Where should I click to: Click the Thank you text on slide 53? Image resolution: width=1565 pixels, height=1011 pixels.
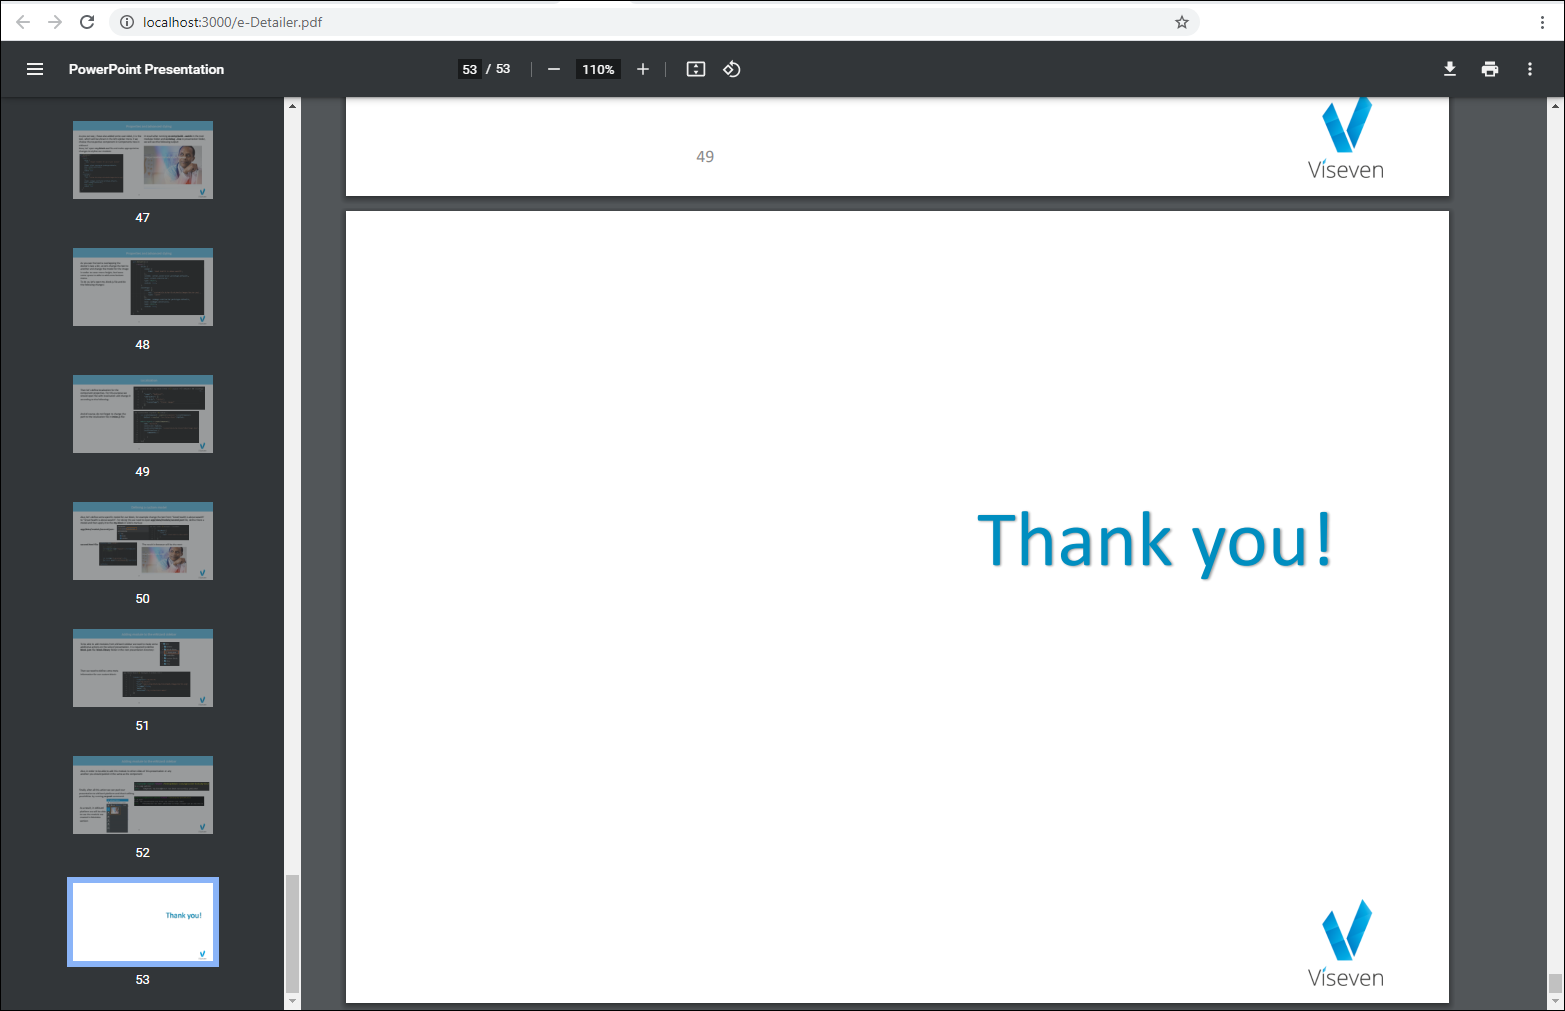(x=1155, y=540)
